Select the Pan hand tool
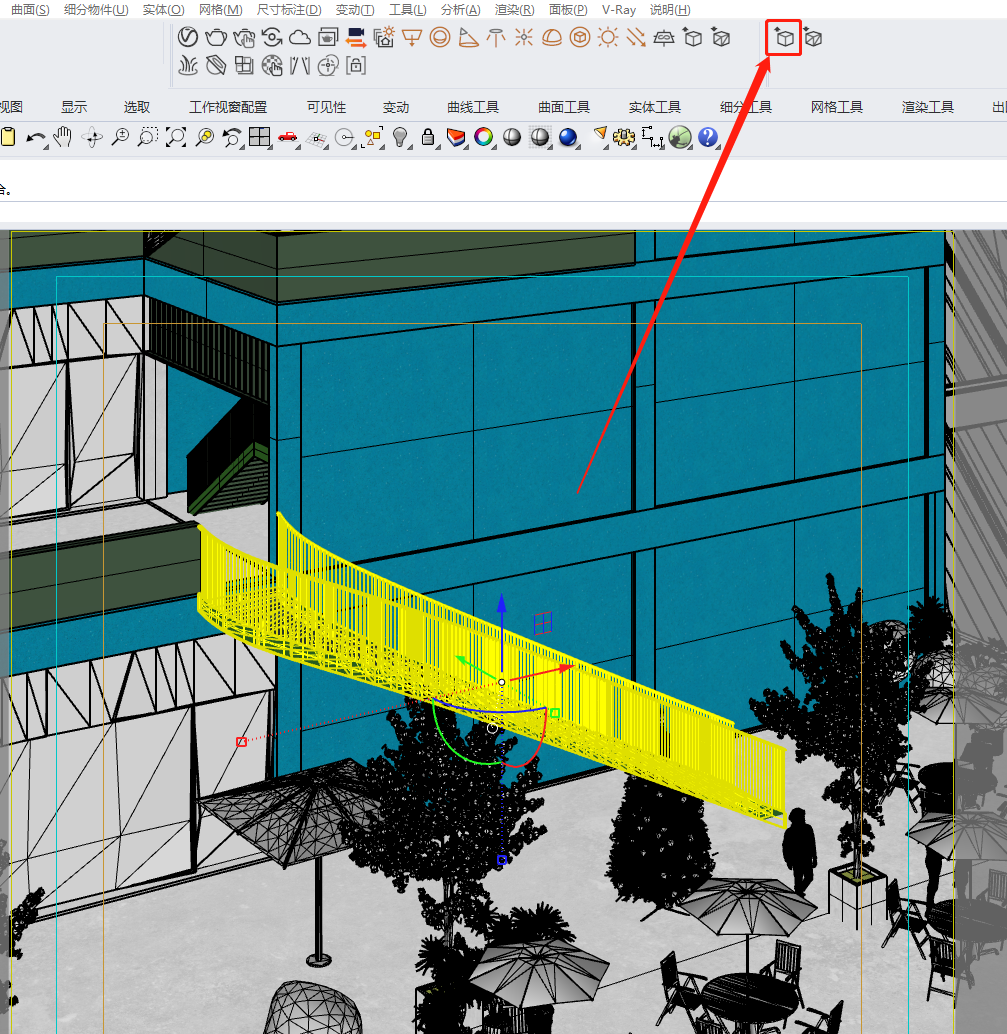The height and width of the screenshot is (1034, 1007). 64,137
